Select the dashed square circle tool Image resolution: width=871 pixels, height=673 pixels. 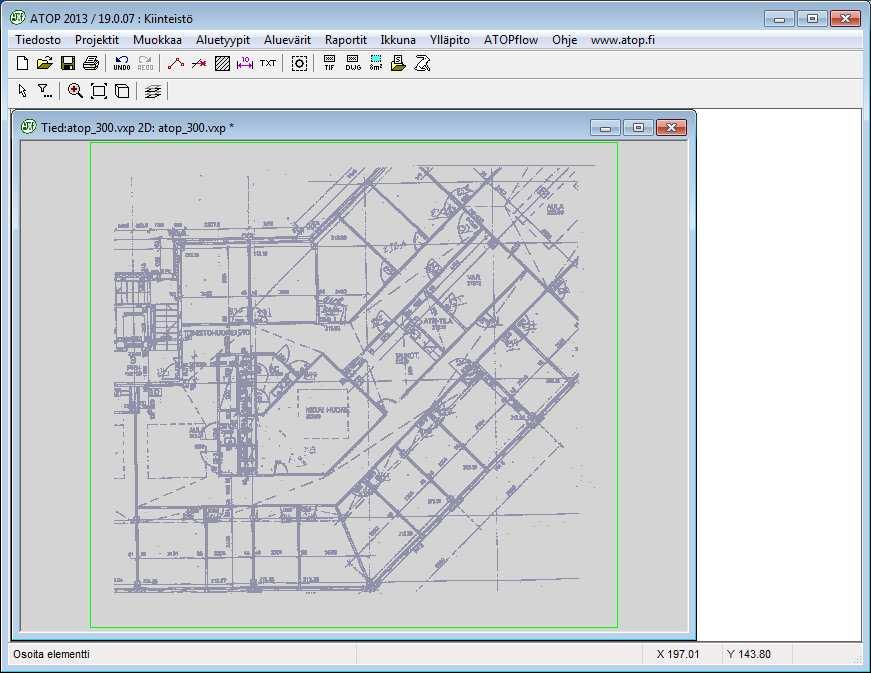click(x=299, y=63)
